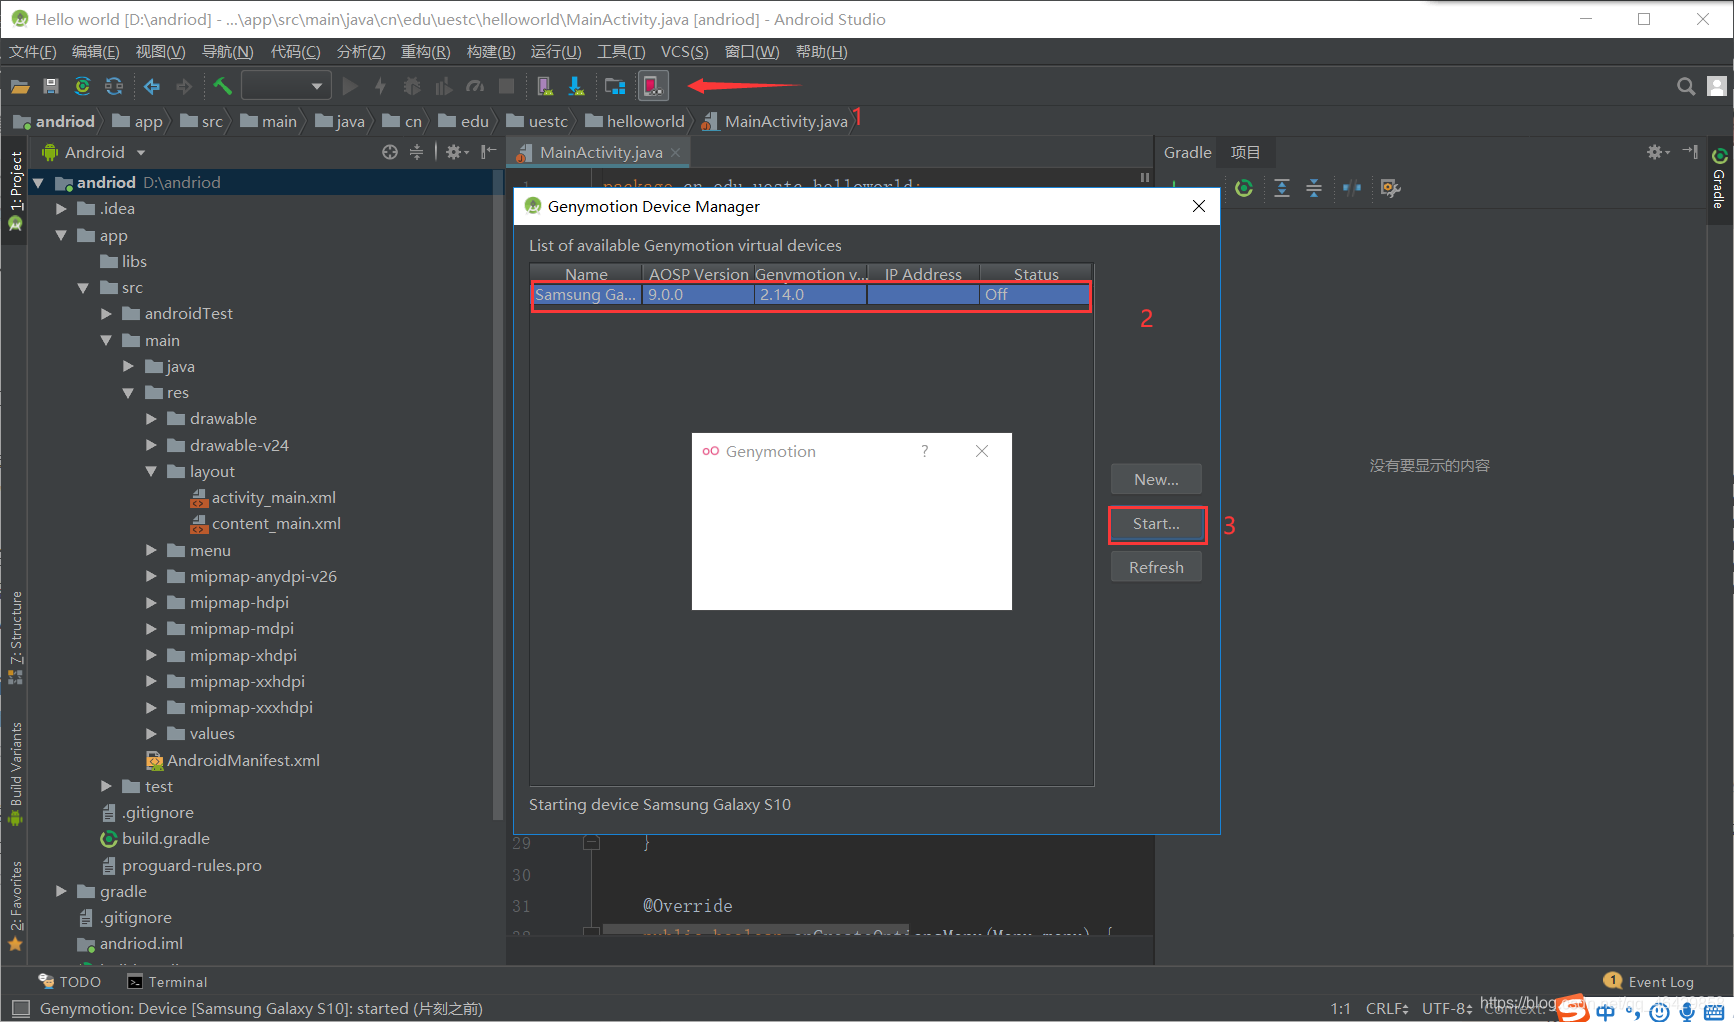Expand the java folder in tree
The height and width of the screenshot is (1022, 1734).
[128, 367]
